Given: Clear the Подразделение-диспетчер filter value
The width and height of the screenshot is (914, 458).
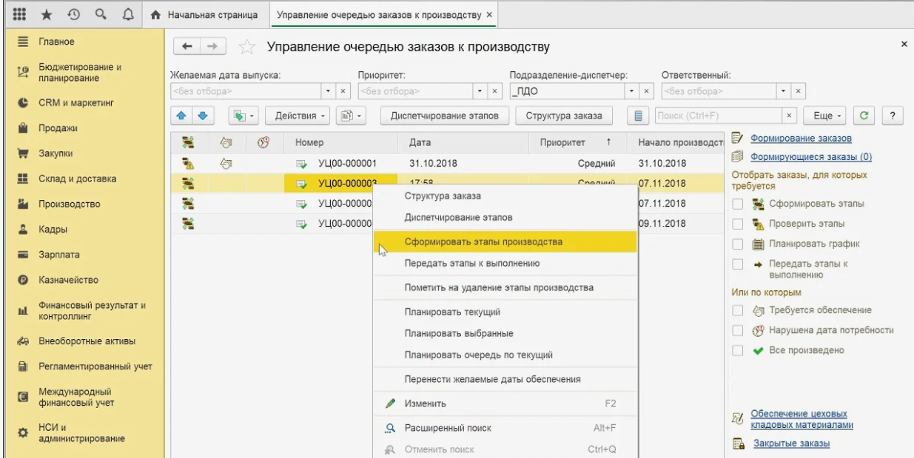Looking at the screenshot, I should [646, 91].
